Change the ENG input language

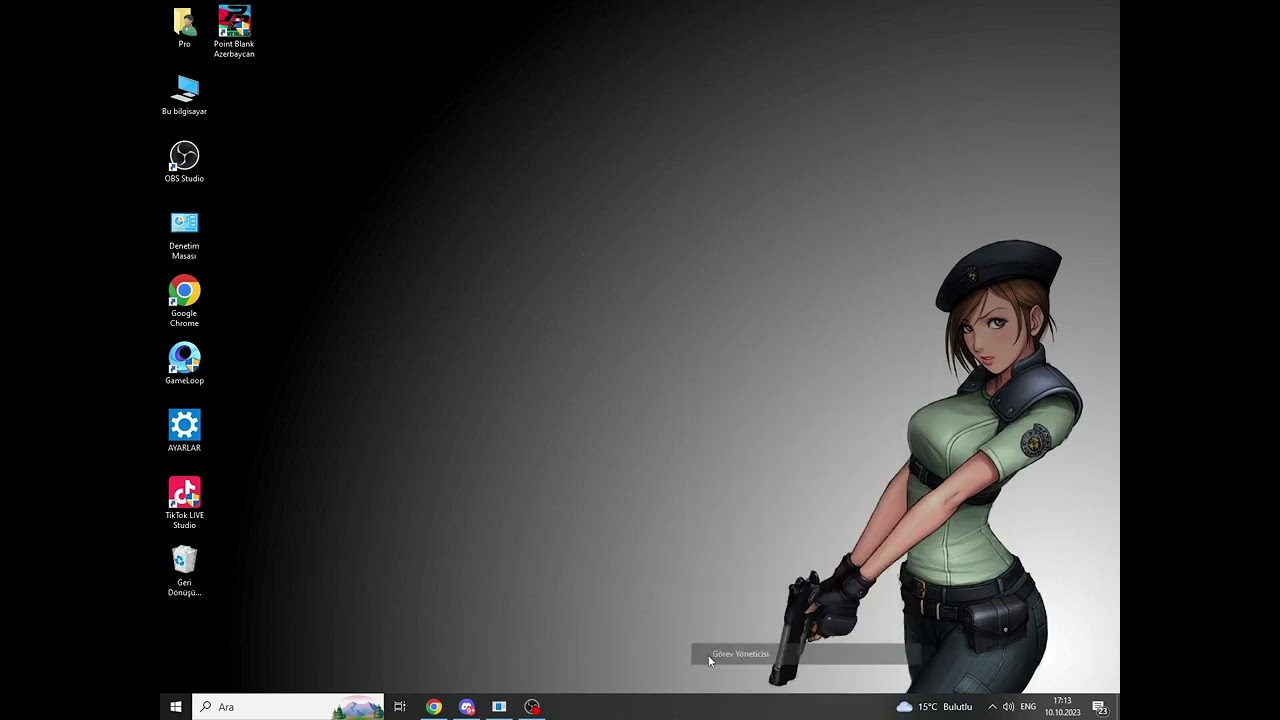(1028, 707)
